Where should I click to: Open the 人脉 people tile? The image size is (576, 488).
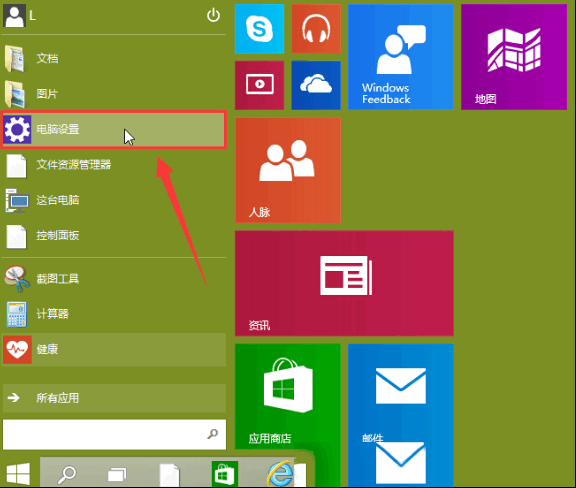[x=288, y=170]
